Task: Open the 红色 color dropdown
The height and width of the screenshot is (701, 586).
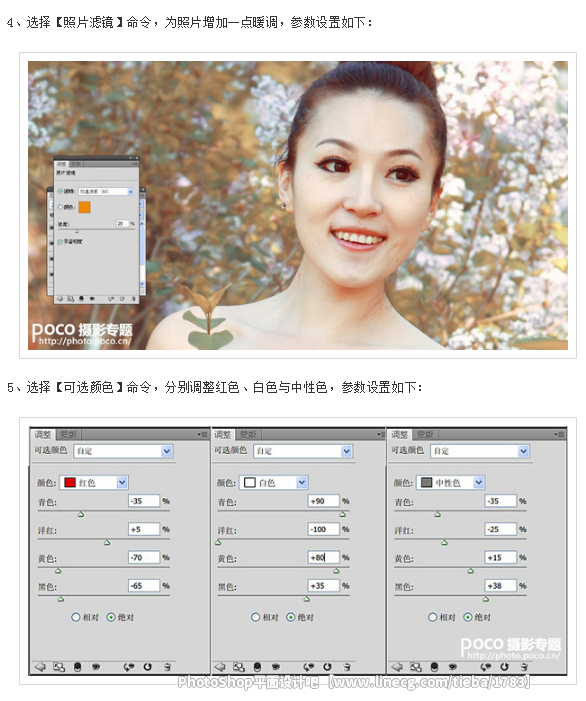Action: coord(94,482)
